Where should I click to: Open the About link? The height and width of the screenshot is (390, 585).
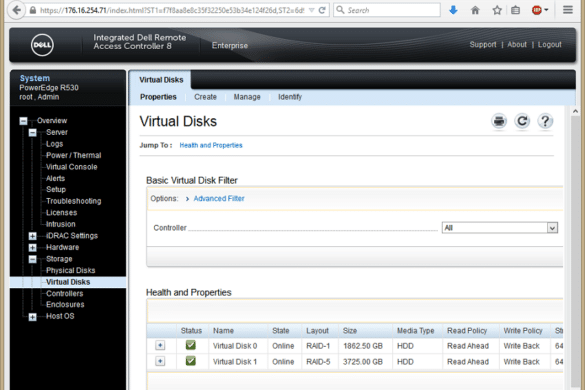(517, 44)
